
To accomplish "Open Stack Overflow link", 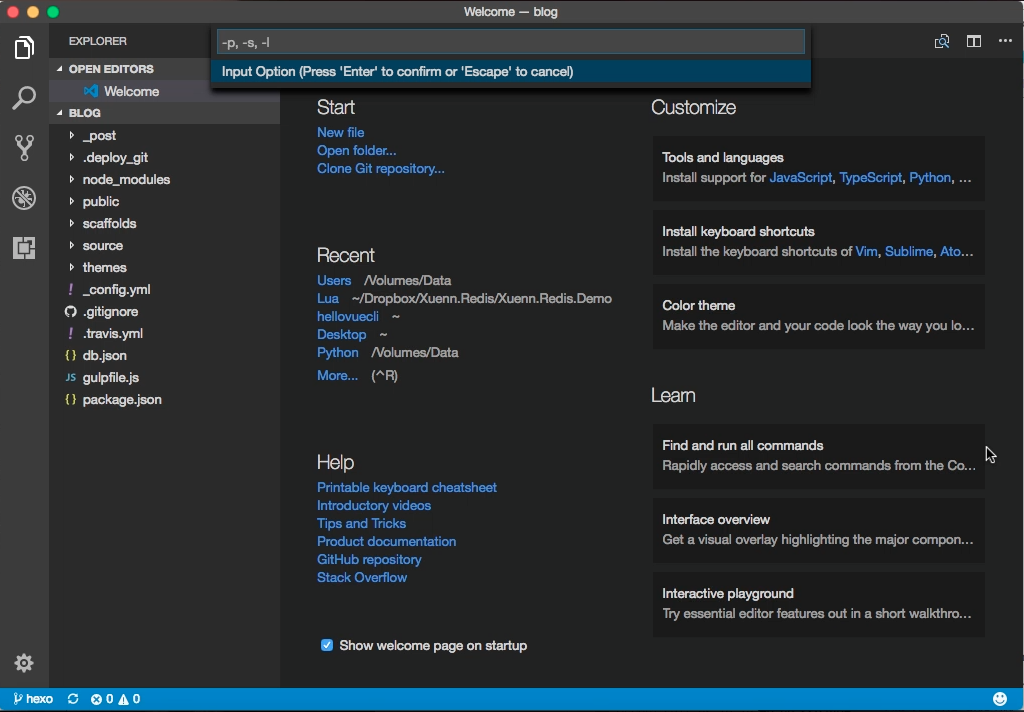I will coord(362,577).
